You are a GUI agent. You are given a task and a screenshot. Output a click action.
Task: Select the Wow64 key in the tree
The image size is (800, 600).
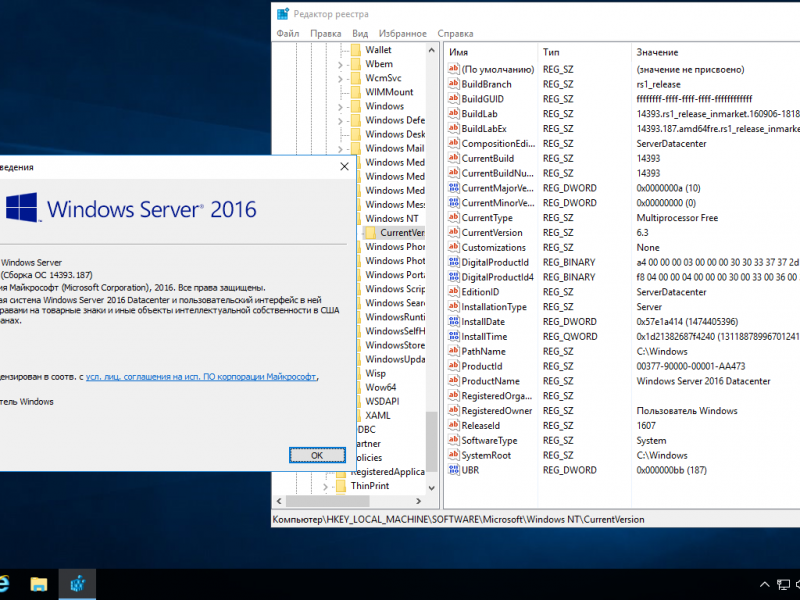(381, 387)
